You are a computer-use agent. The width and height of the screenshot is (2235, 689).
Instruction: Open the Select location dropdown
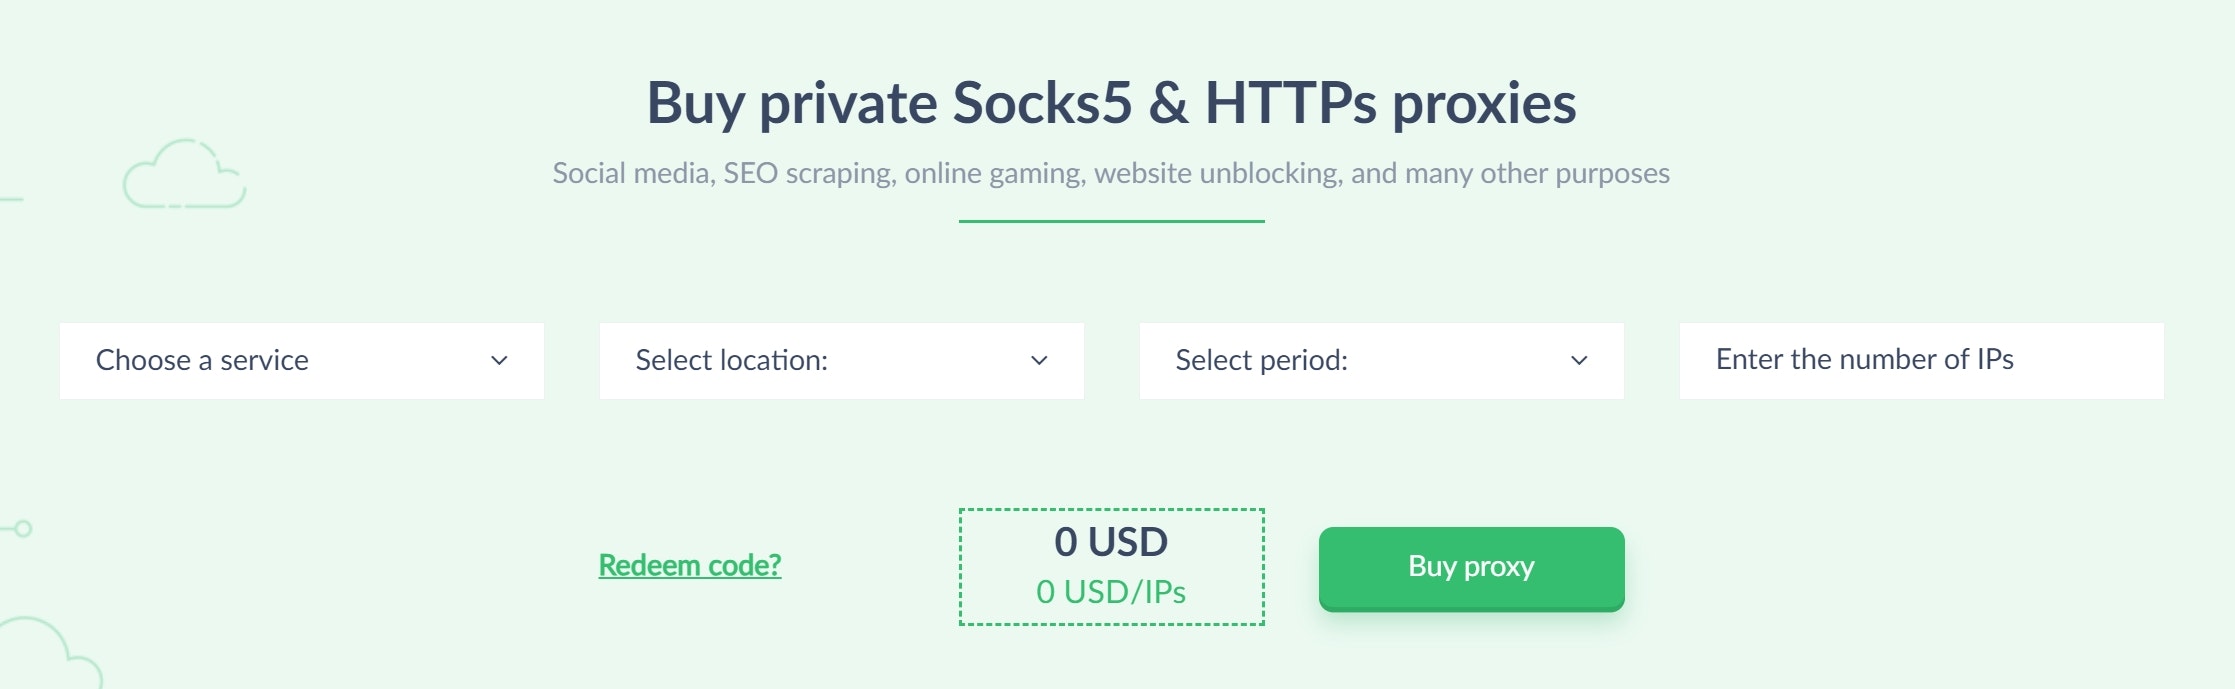pos(841,360)
